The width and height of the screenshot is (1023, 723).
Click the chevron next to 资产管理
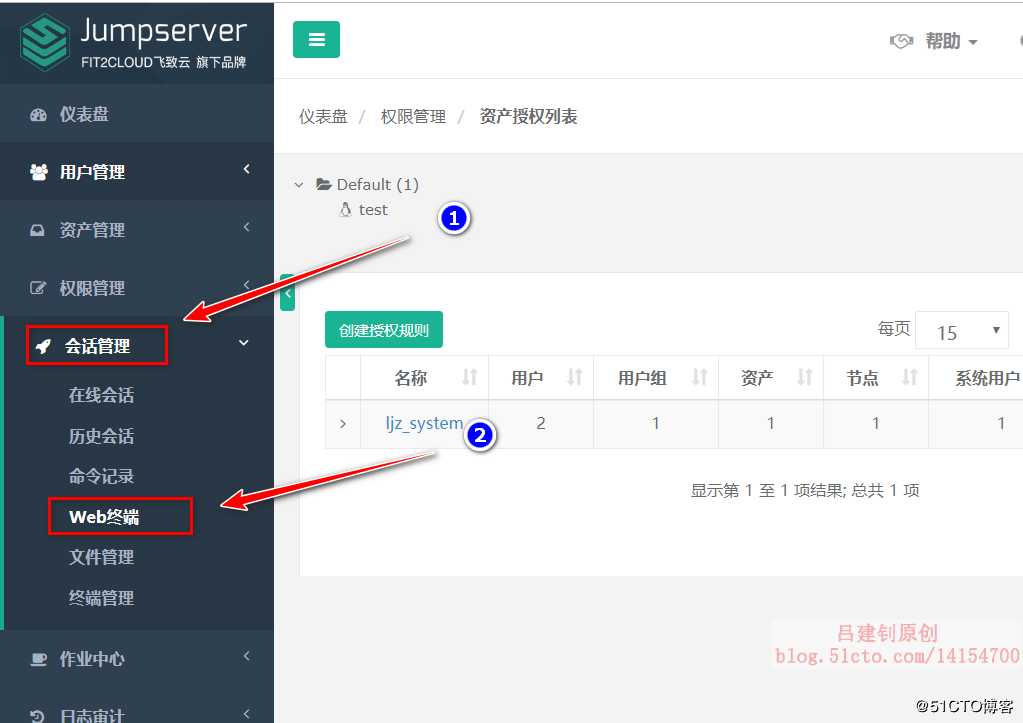click(247, 227)
